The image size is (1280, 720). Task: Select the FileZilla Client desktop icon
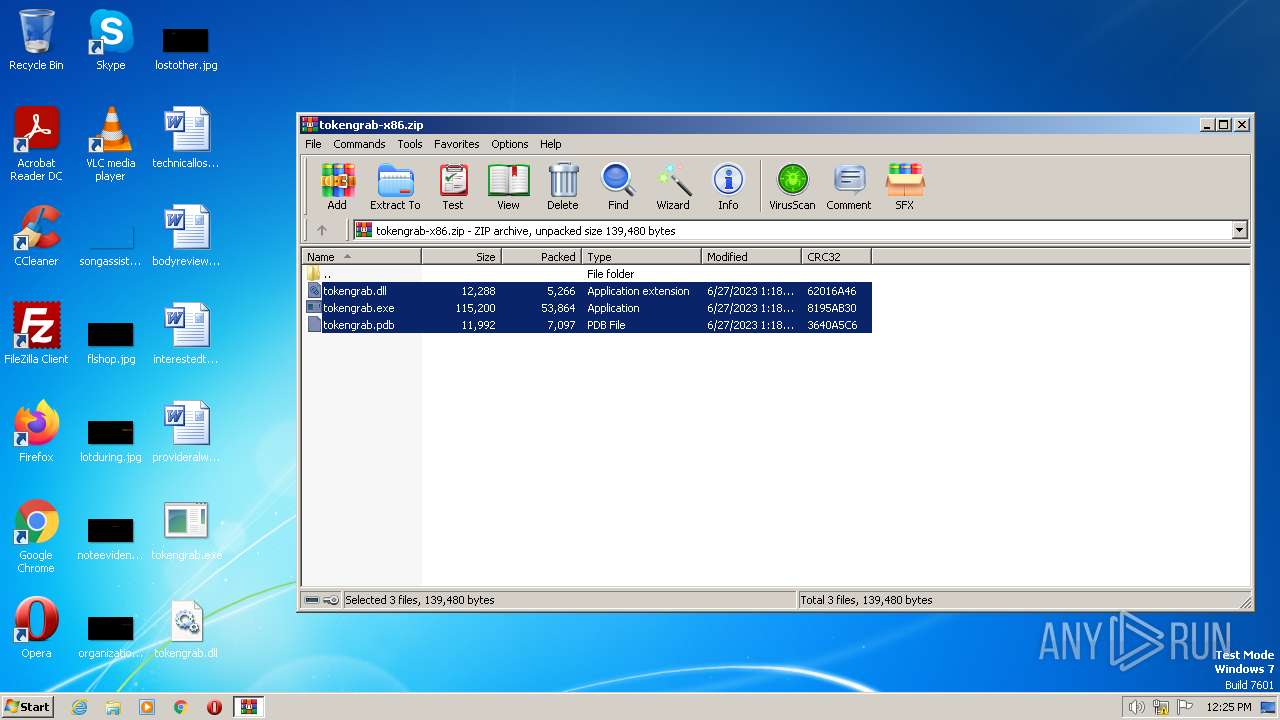(x=36, y=334)
